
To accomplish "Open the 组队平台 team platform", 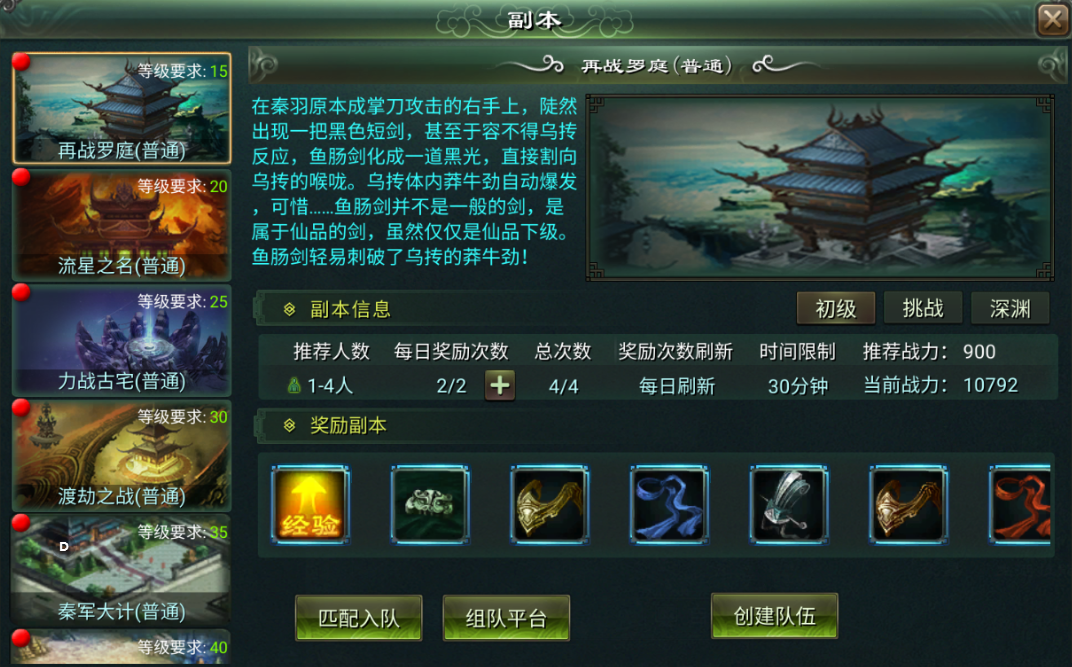I will 506,618.
